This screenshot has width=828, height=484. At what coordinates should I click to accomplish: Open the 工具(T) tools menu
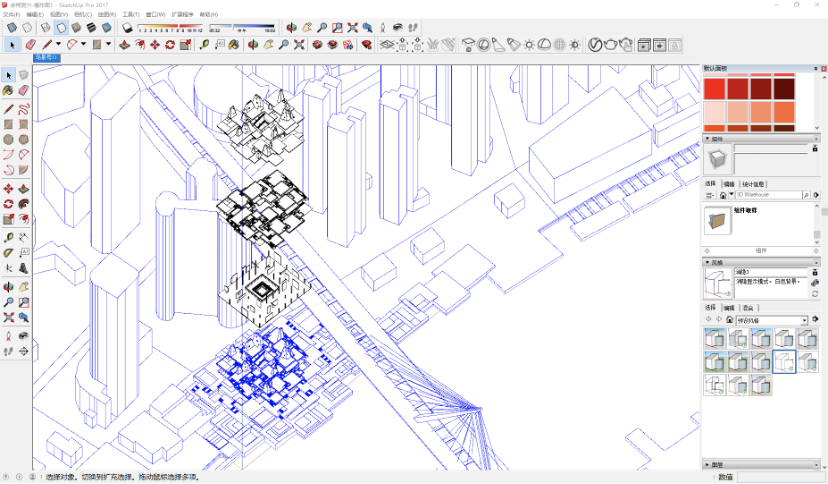tap(130, 14)
